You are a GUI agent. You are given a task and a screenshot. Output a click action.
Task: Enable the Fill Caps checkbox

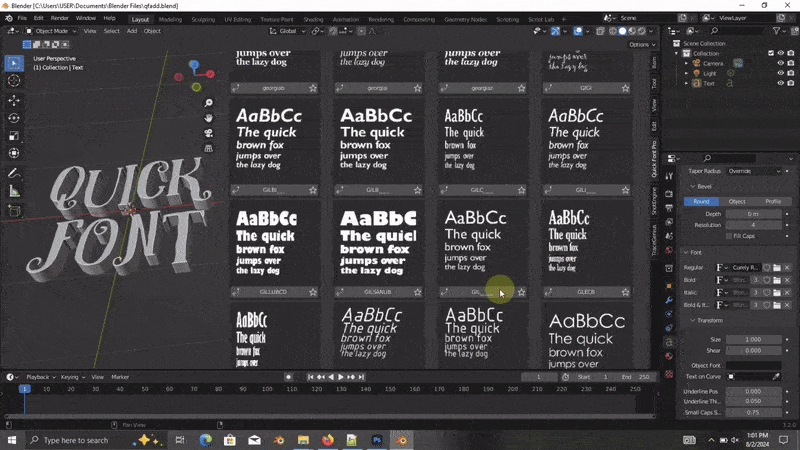(x=729, y=236)
